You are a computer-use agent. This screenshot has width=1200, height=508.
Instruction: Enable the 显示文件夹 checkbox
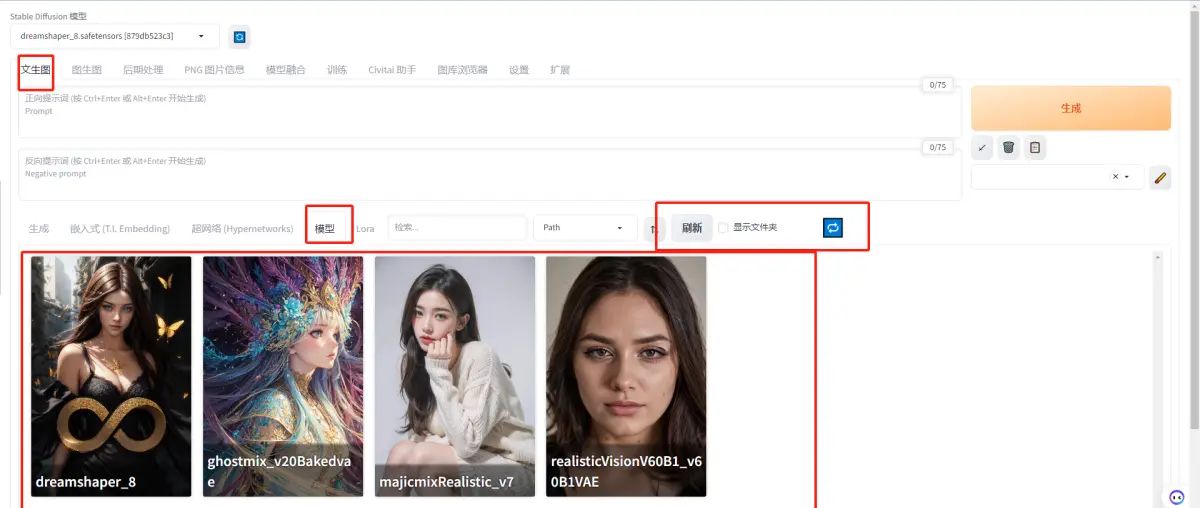[723, 228]
